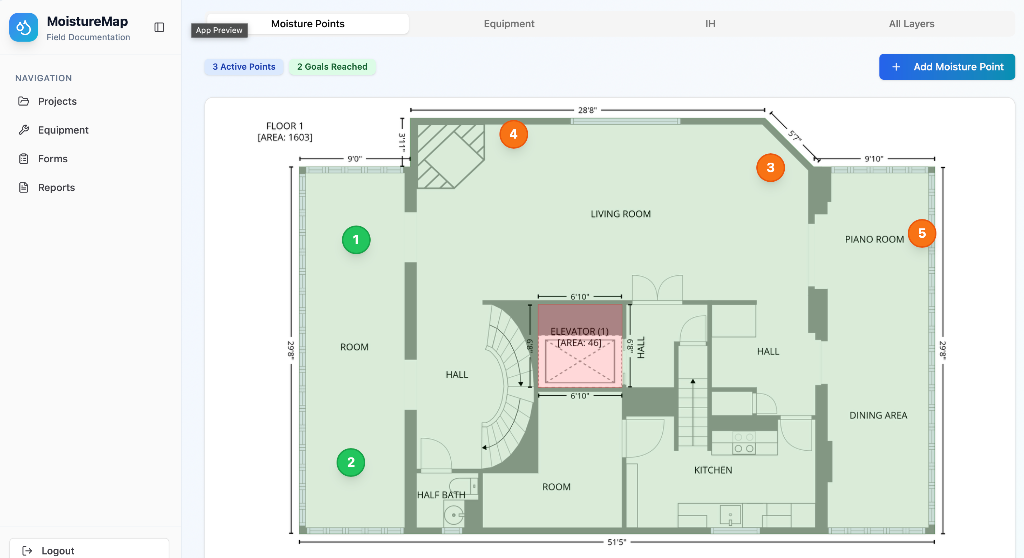Image resolution: width=1024 pixels, height=558 pixels.
Task: Select green moisture point marker 1
Action: point(356,240)
